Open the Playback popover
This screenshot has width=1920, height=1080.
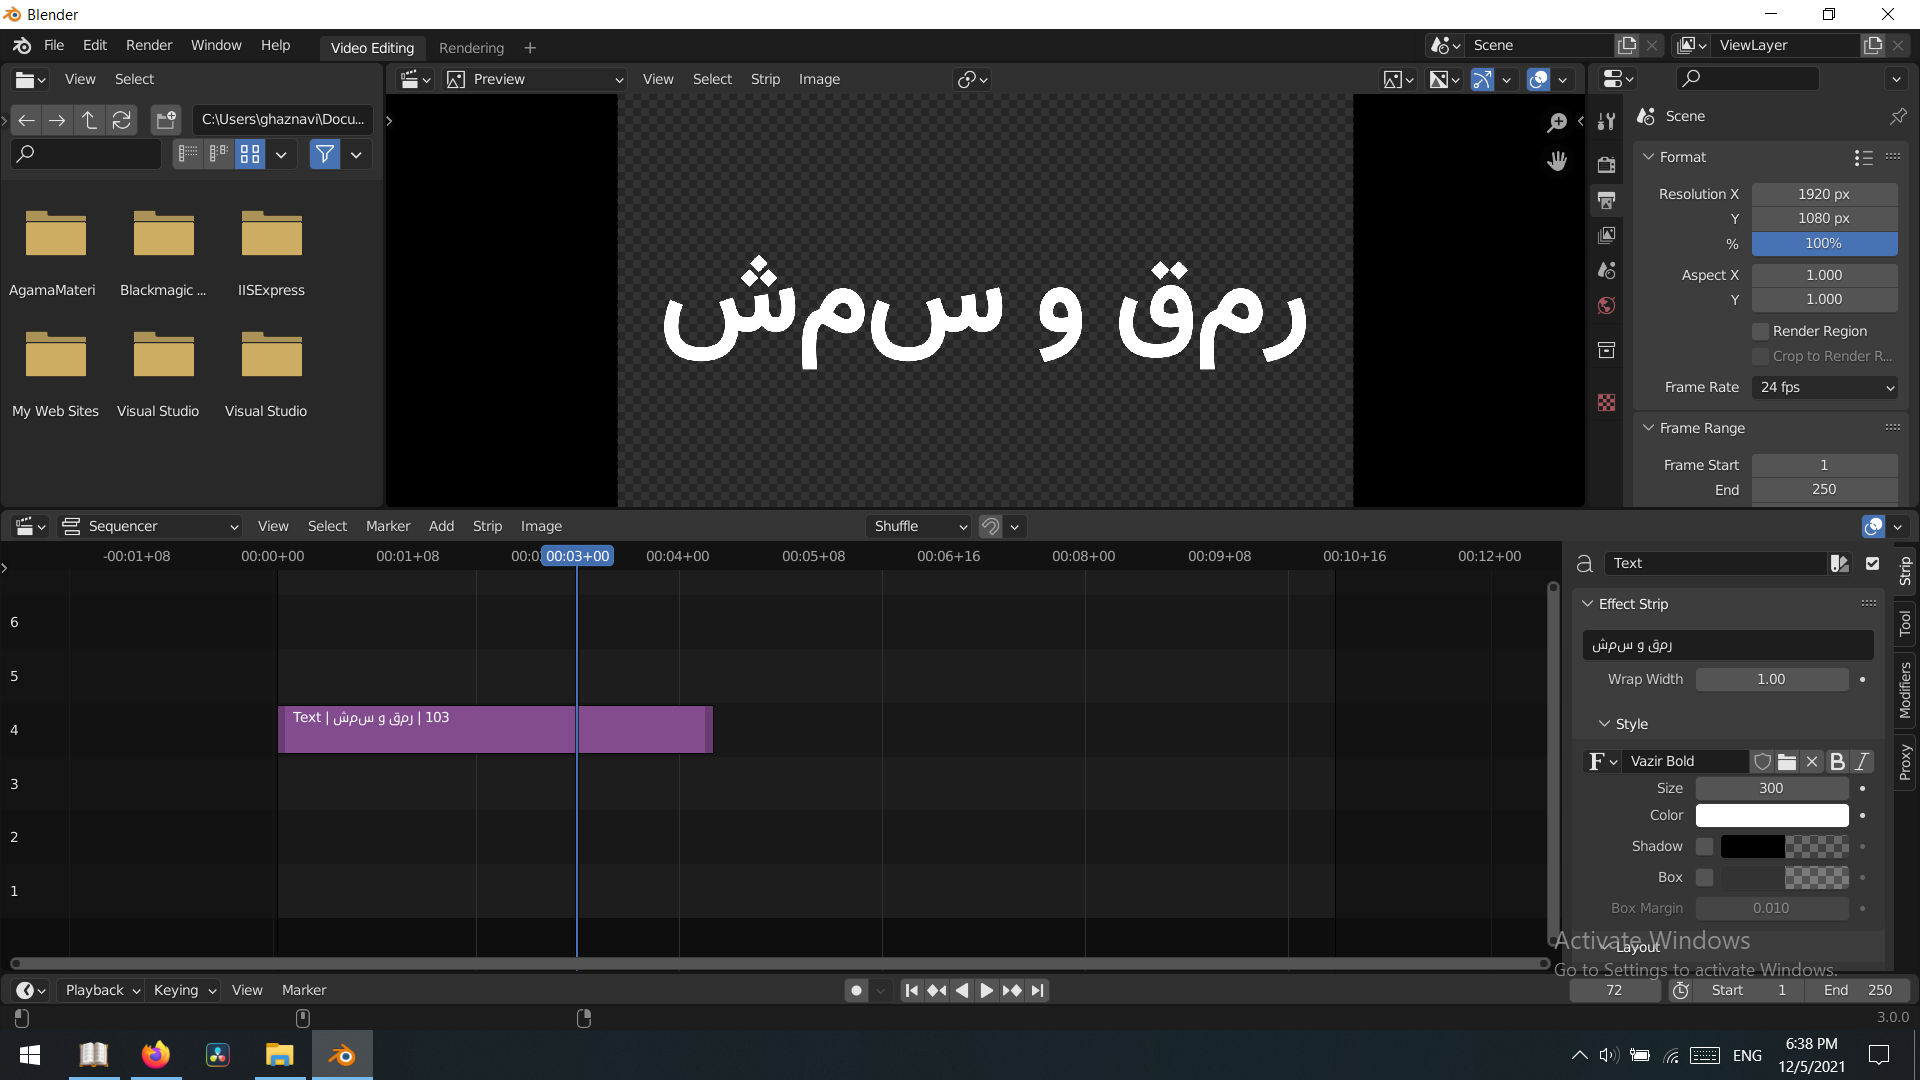tap(102, 990)
